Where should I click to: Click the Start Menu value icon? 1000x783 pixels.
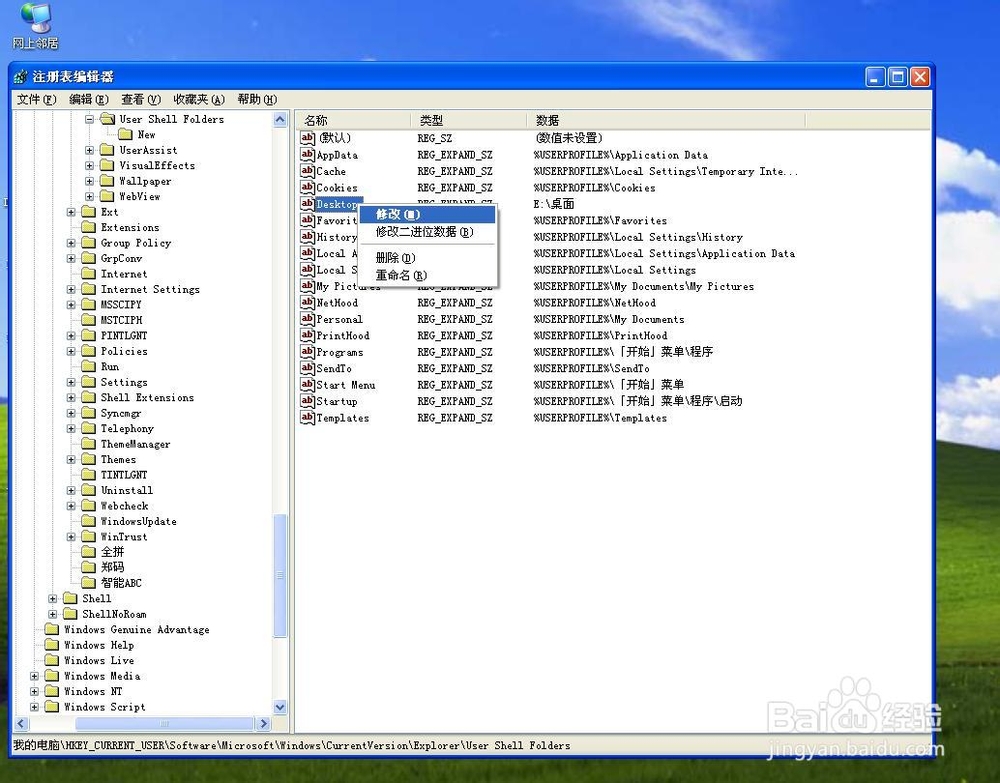pos(307,384)
